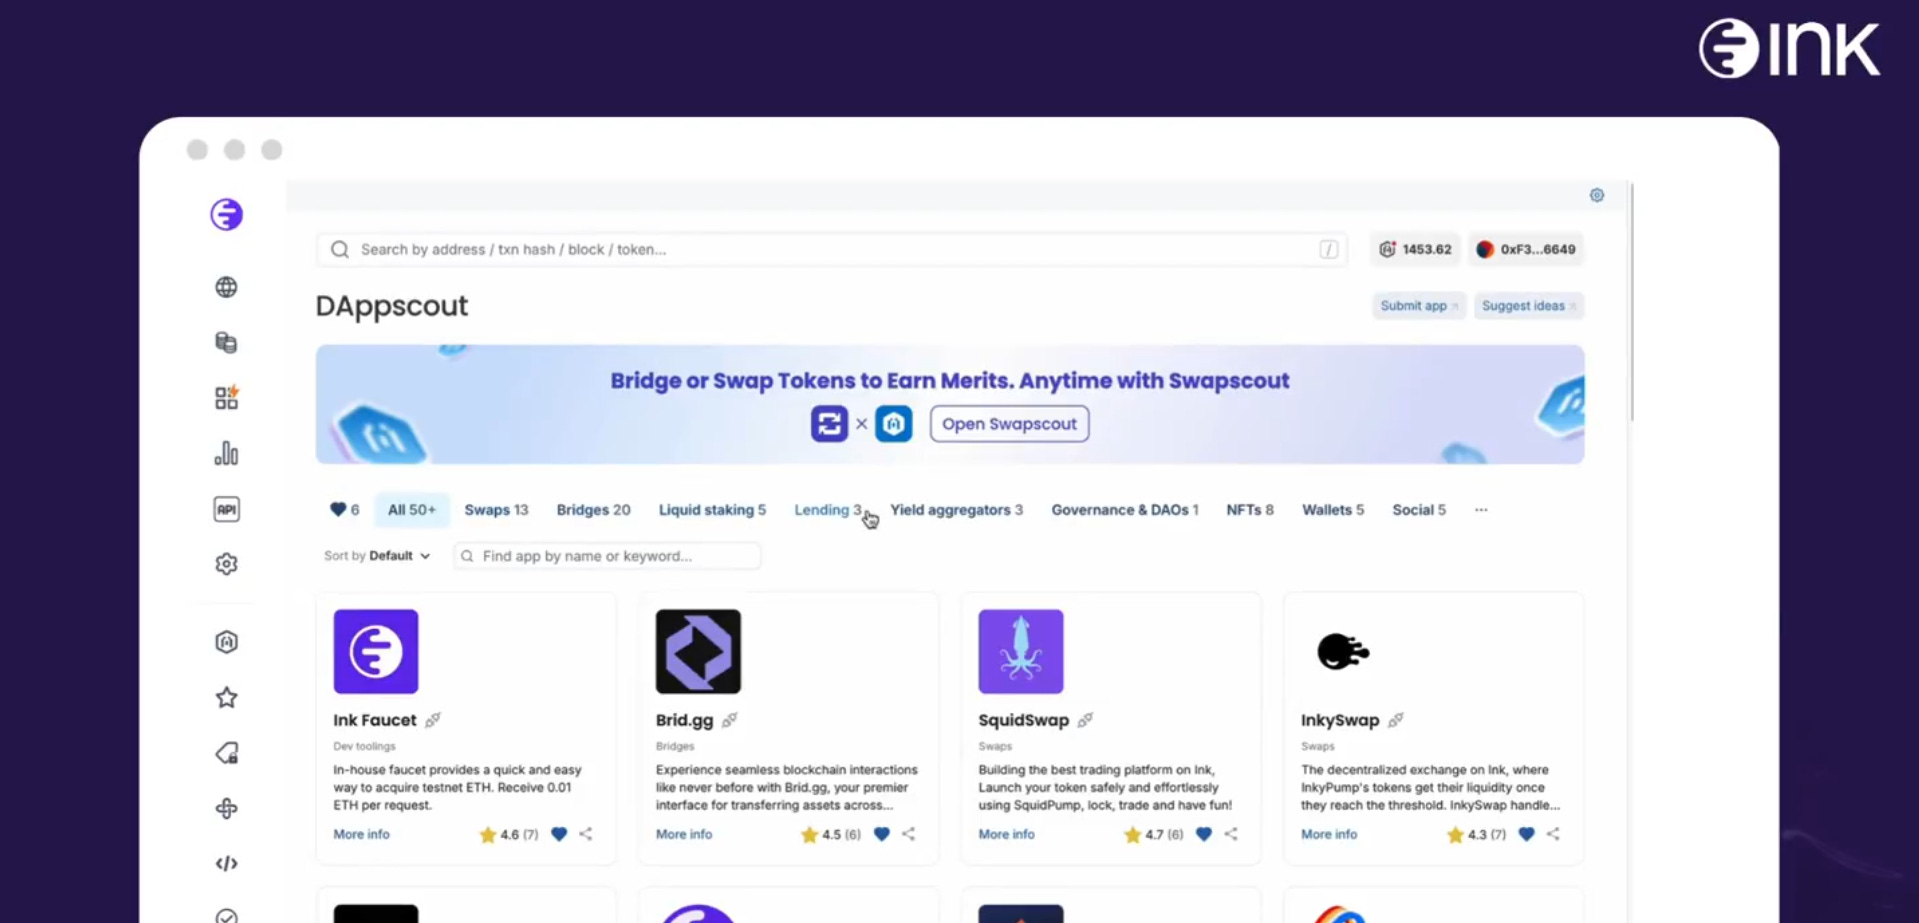The width and height of the screenshot is (1919, 923).
Task: Click the merits balance 1453.62 badge
Action: point(1415,249)
